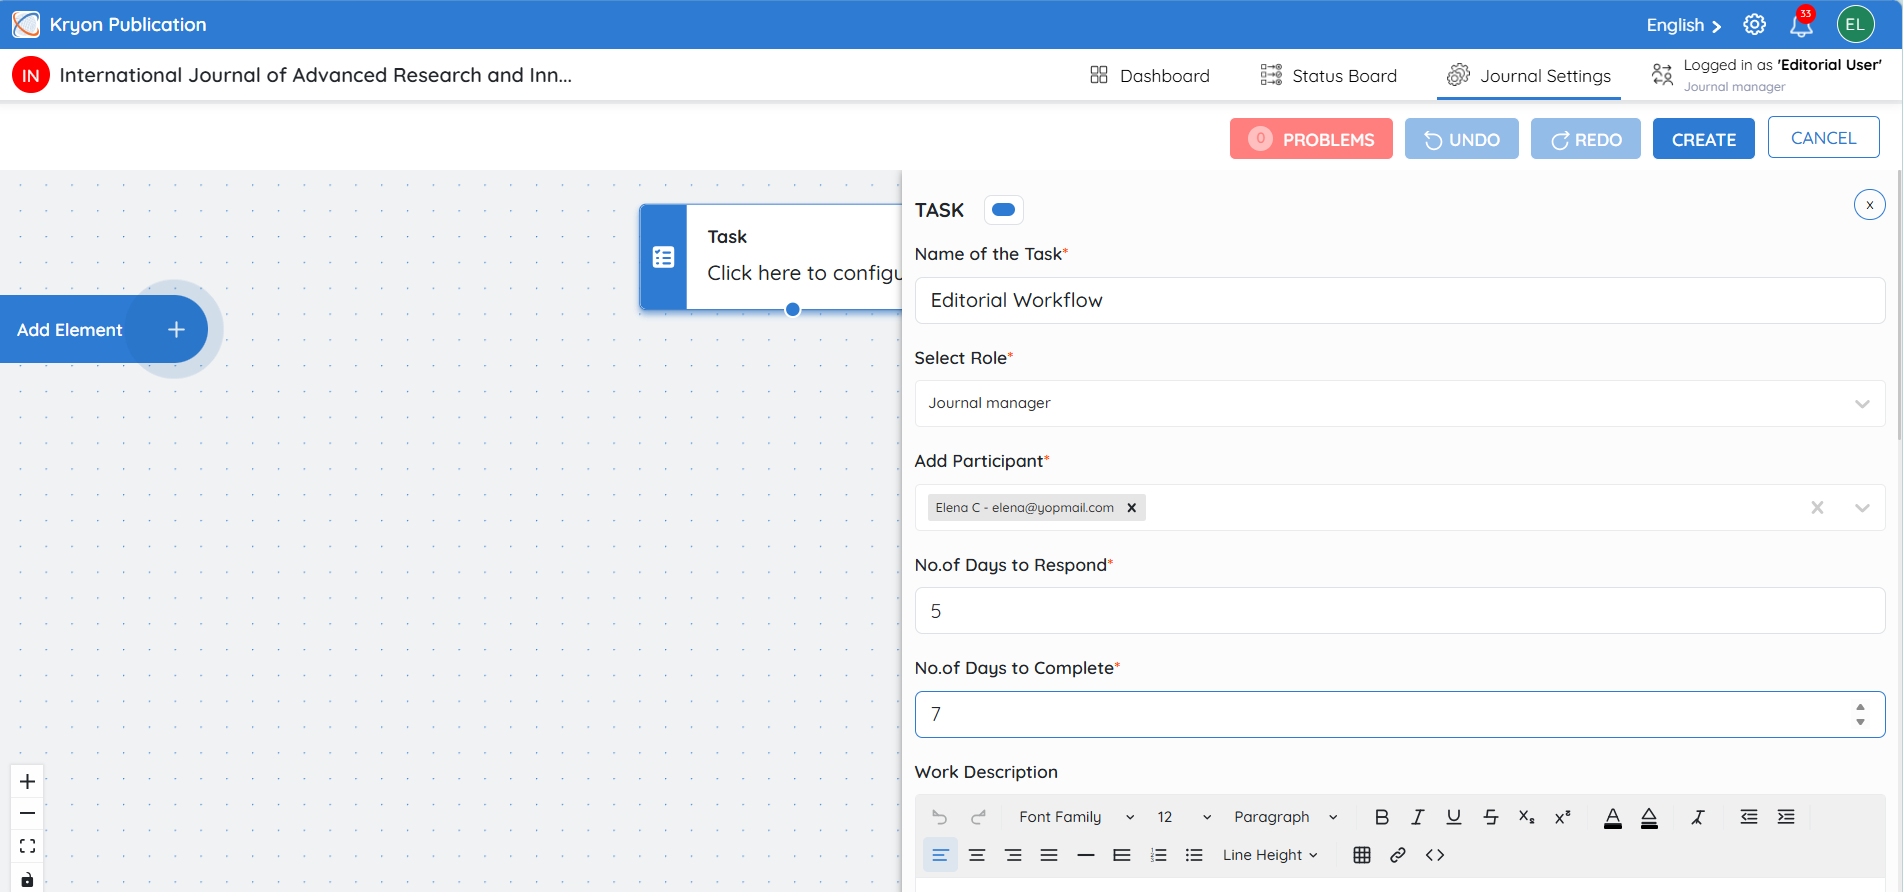This screenshot has width=1903, height=892.
Task: Center align the description text
Action: (977, 855)
